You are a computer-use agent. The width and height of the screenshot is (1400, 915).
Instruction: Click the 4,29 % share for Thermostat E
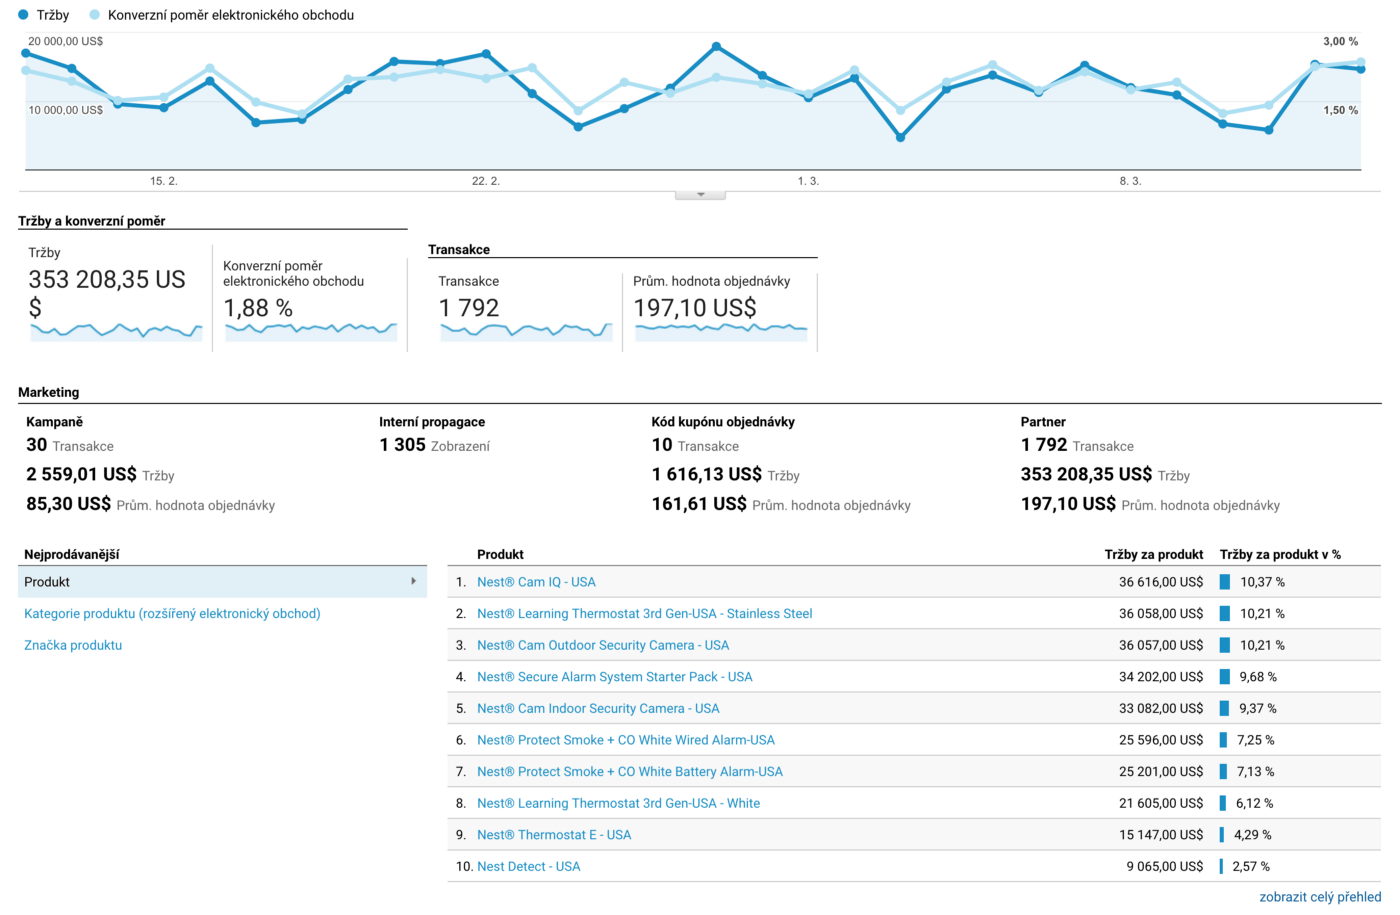[x=1252, y=835]
